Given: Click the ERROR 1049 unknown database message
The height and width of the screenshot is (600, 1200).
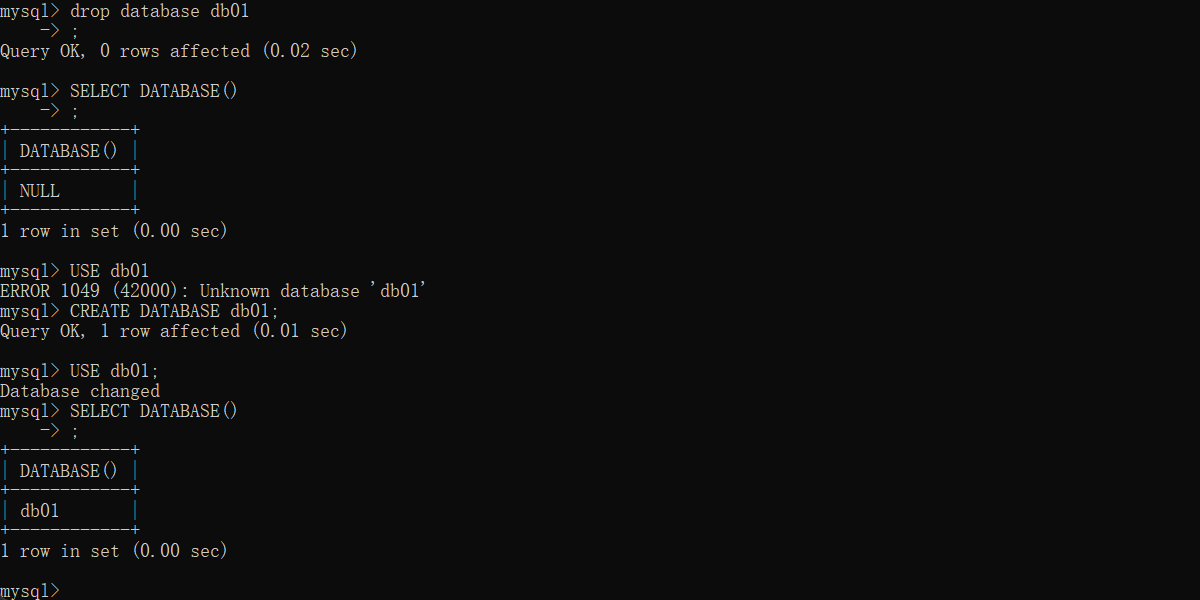Looking at the screenshot, I should [x=214, y=291].
